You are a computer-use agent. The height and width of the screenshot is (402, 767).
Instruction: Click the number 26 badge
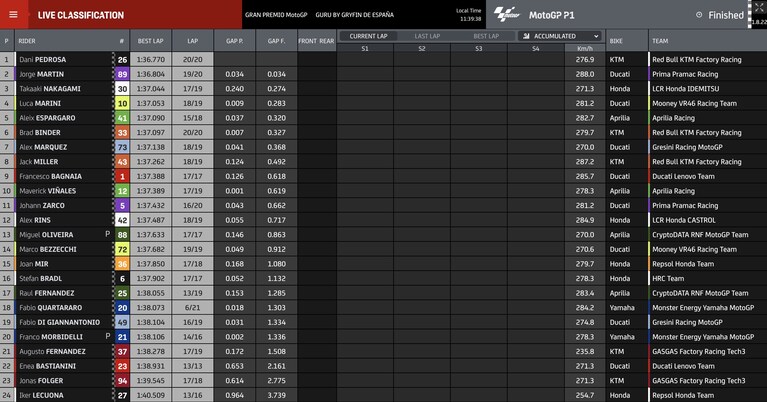click(122, 60)
